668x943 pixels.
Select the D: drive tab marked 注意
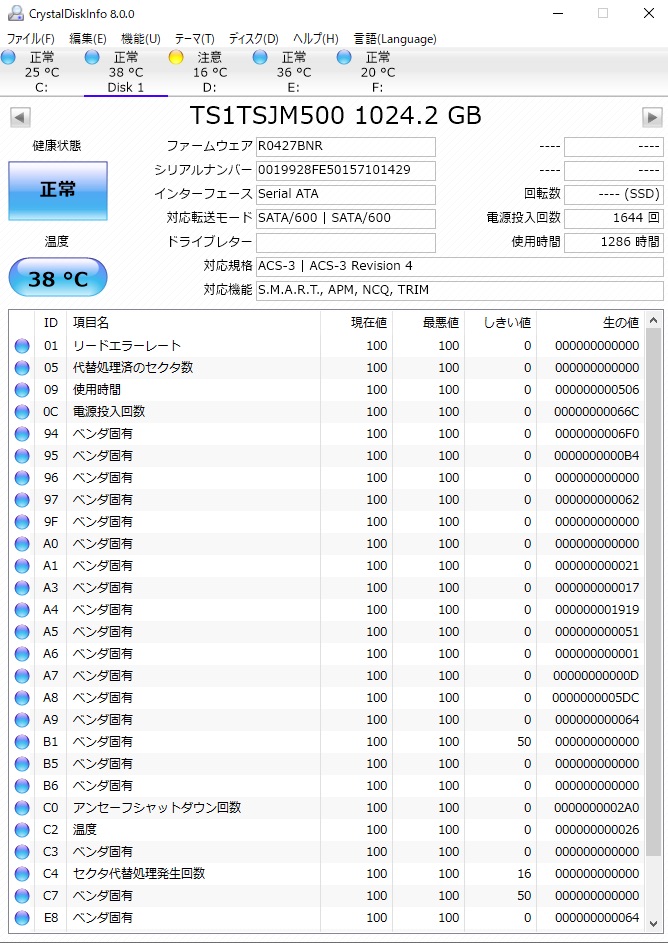pyautogui.click(x=210, y=72)
